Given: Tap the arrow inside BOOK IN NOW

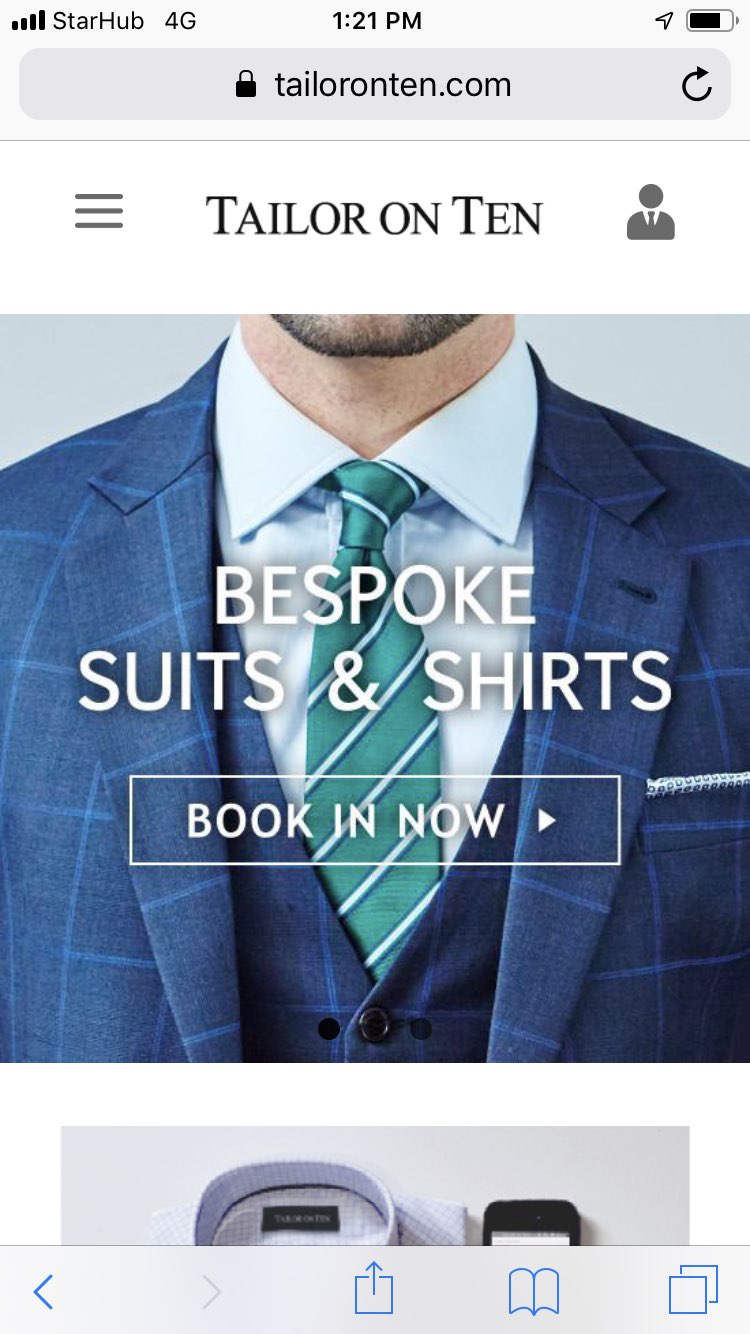Looking at the screenshot, I should [x=546, y=821].
